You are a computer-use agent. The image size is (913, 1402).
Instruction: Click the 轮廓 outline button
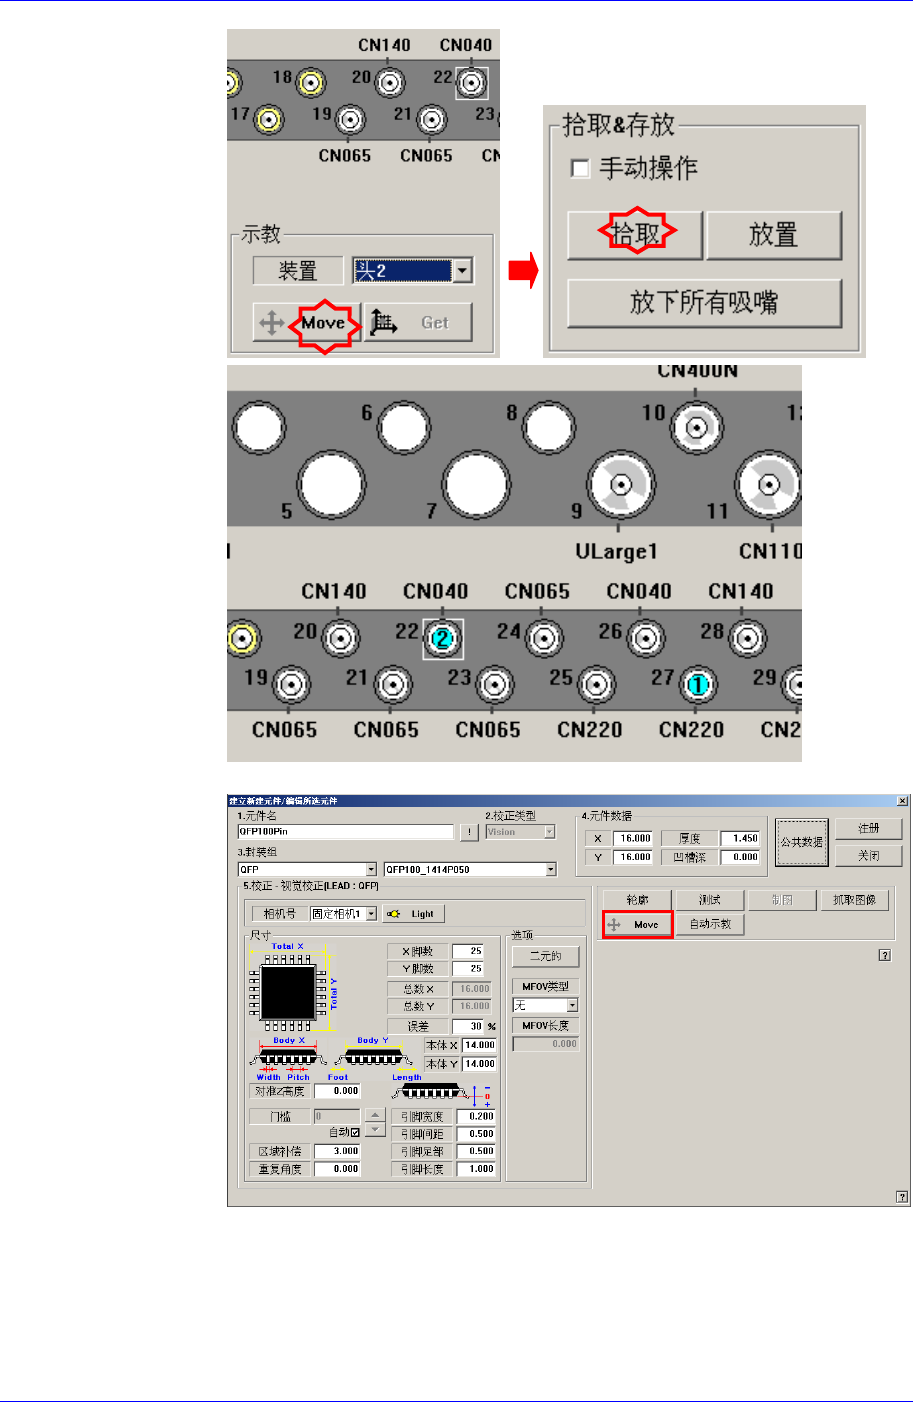click(637, 900)
